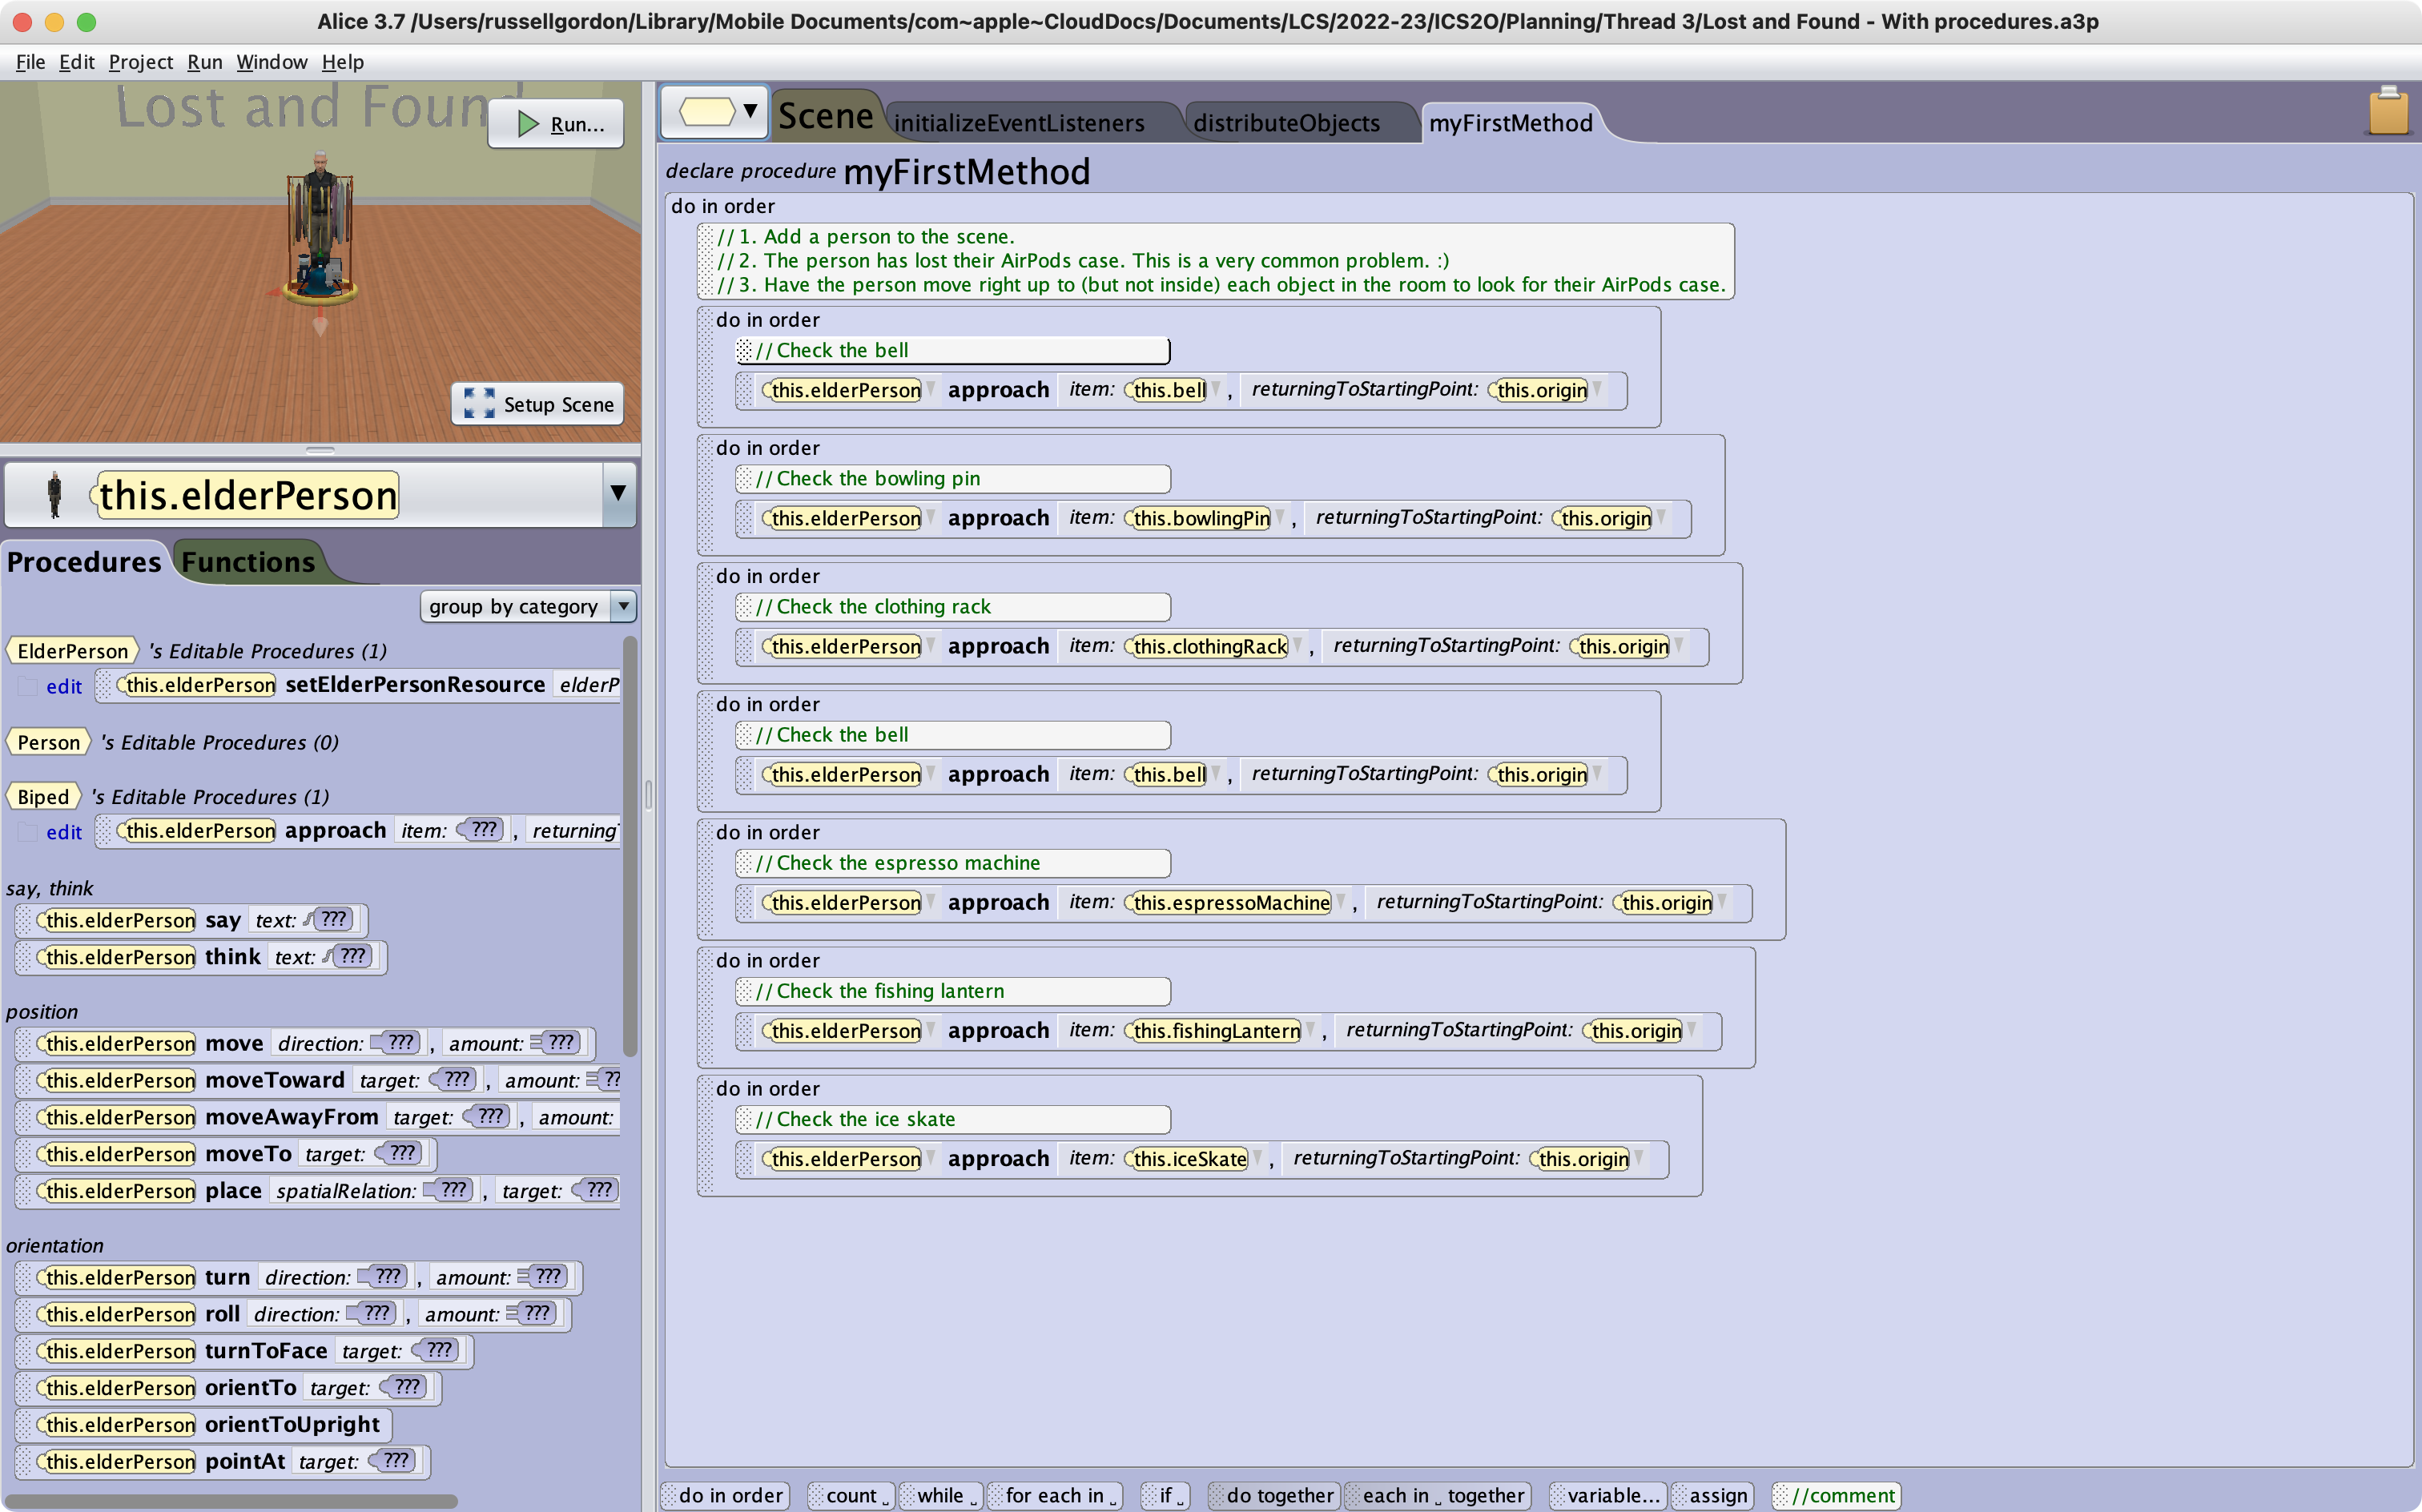2422x1512 pixels.
Task: Click the Run... button
Action: pos(556,123)
